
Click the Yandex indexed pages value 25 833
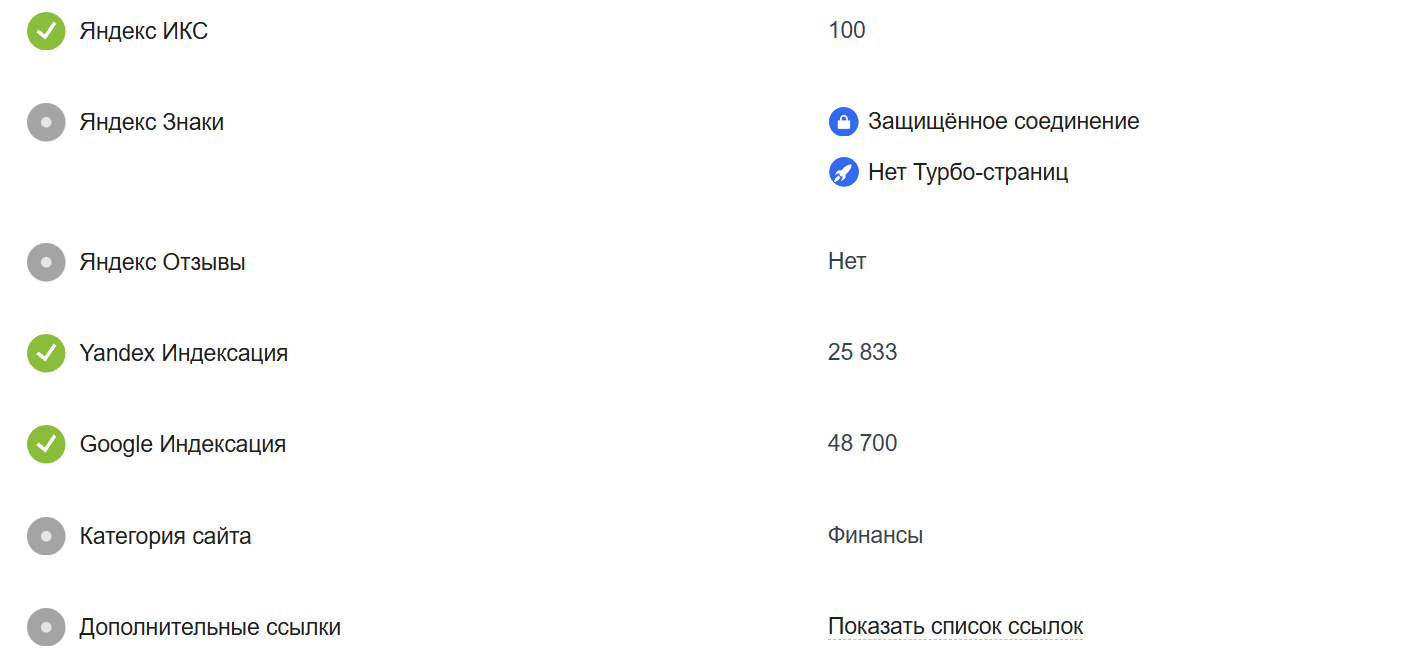click(x=862, y=352)
